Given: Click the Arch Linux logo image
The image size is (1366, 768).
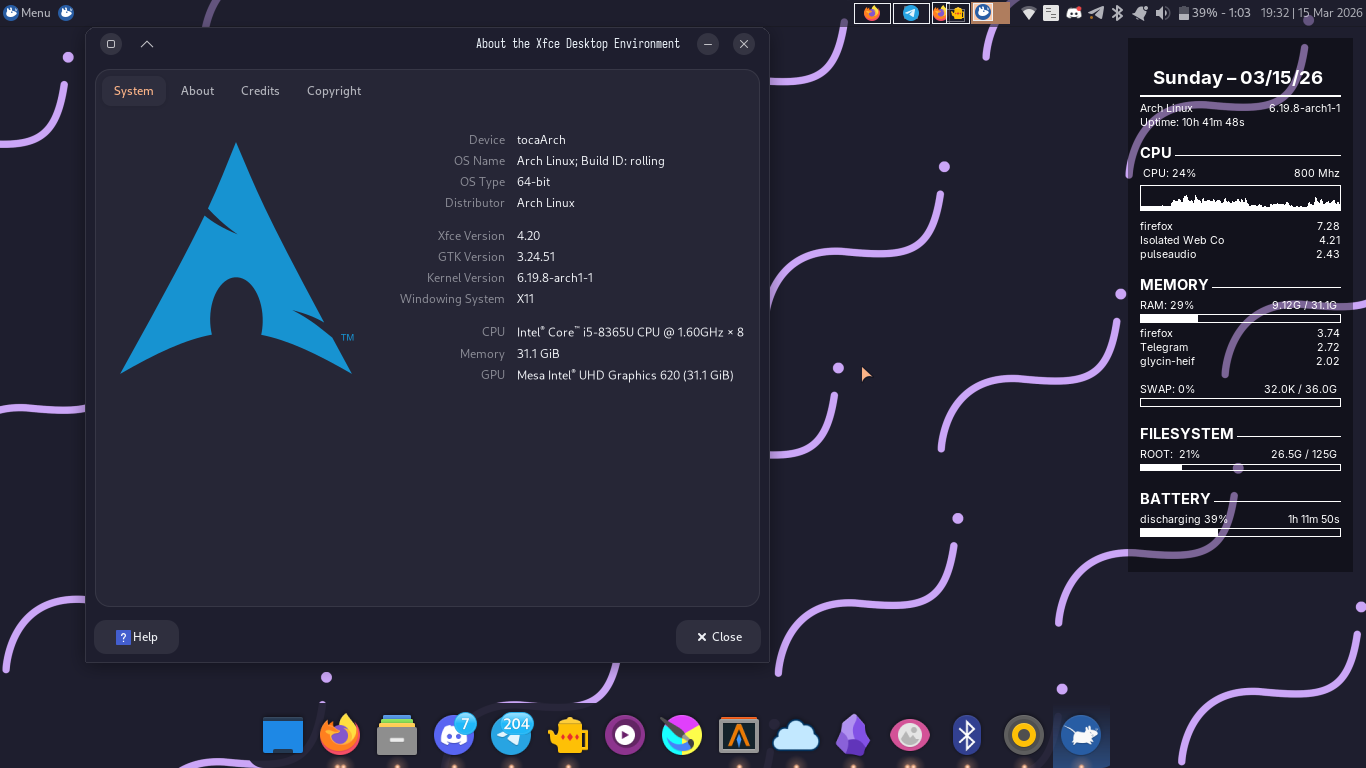Looking at the screenshot, I should tap(237, 259).
